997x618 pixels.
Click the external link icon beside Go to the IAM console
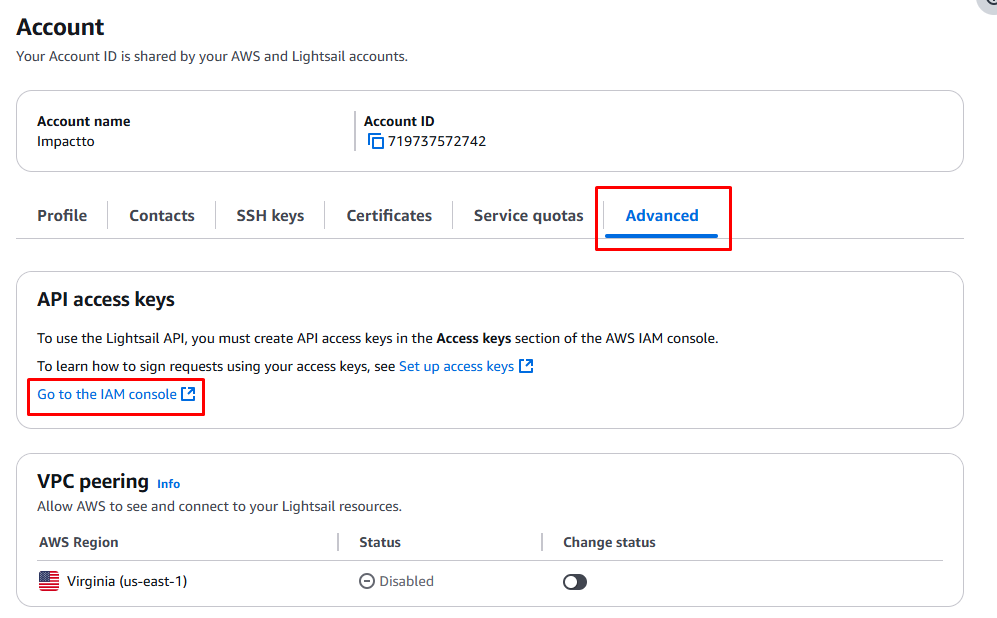tap(188, 394)
